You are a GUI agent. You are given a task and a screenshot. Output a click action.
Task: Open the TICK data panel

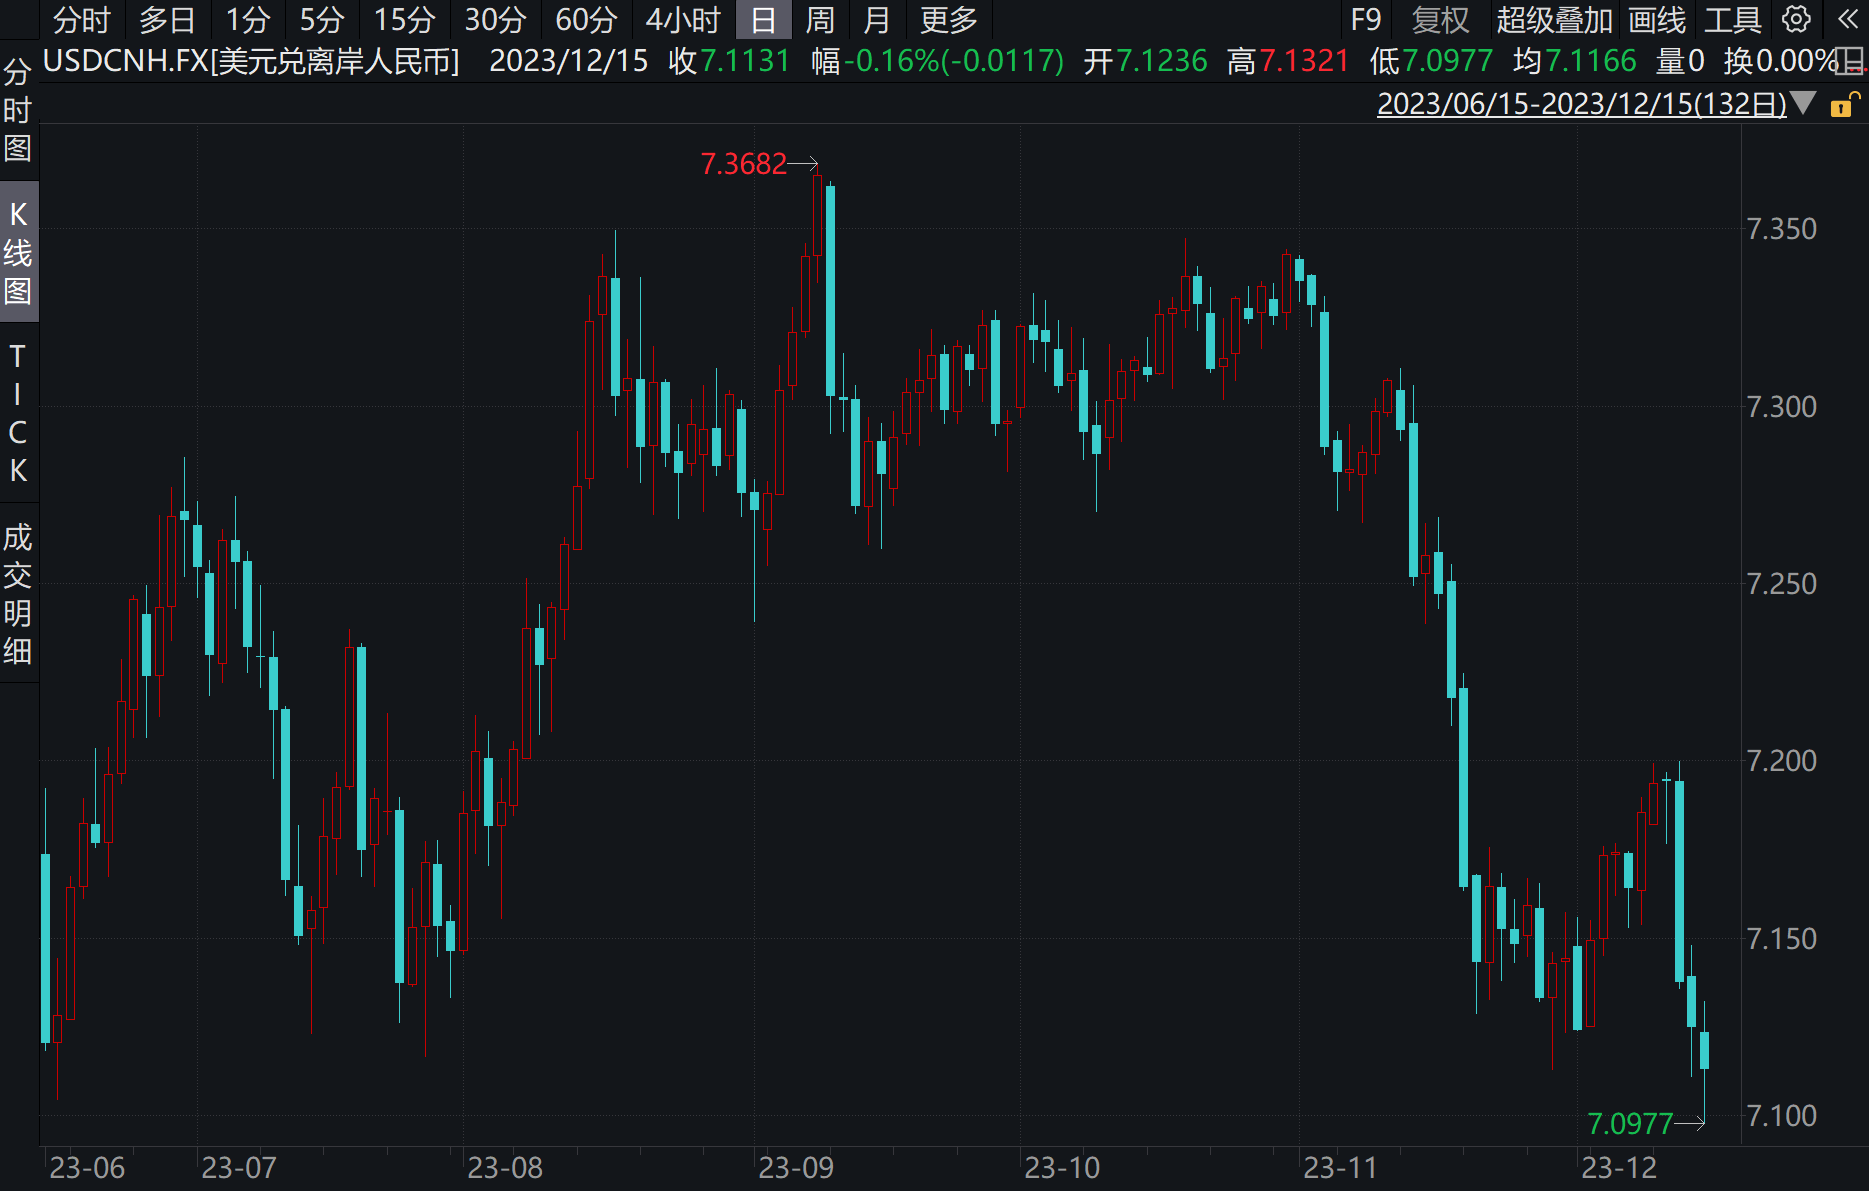(x=17, y=415)
